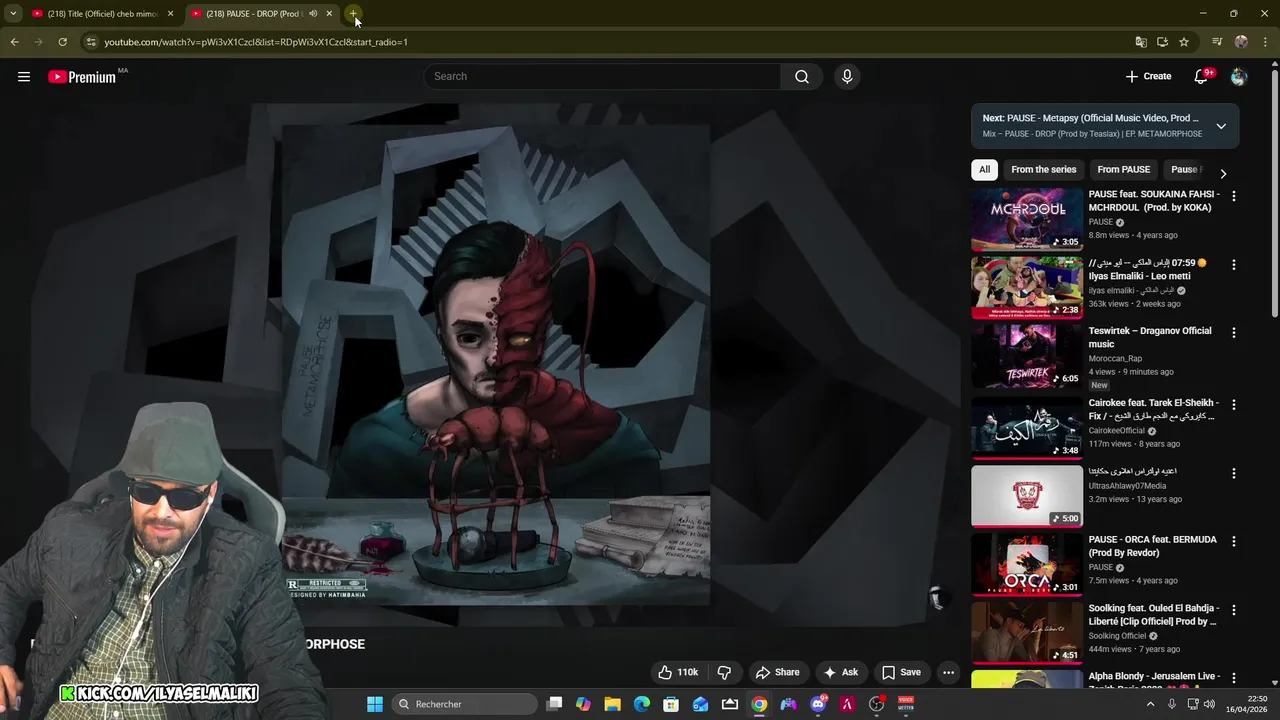Click the YouTube search input field

[x=604, y=77]
